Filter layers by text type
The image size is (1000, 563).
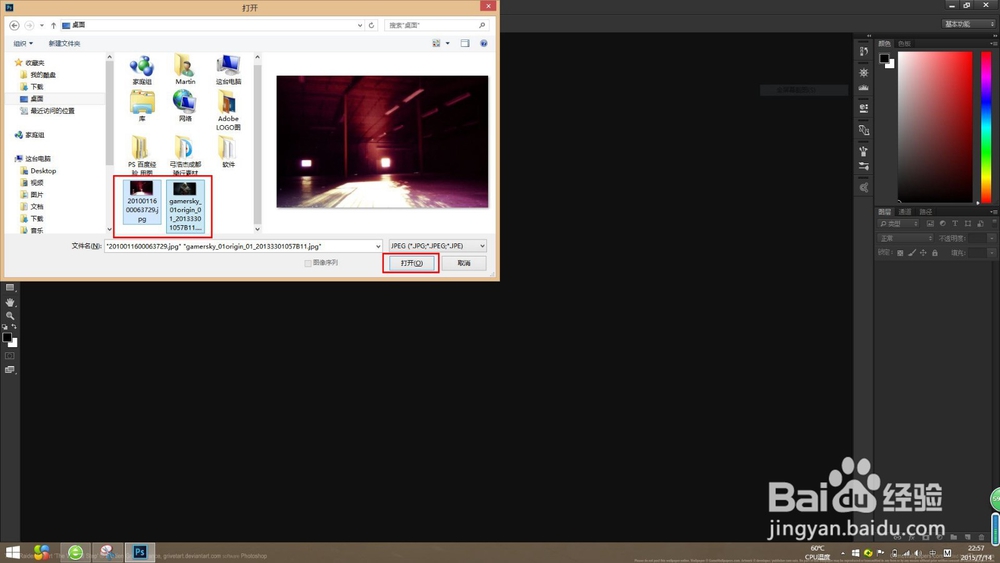[x=955, y=224]
